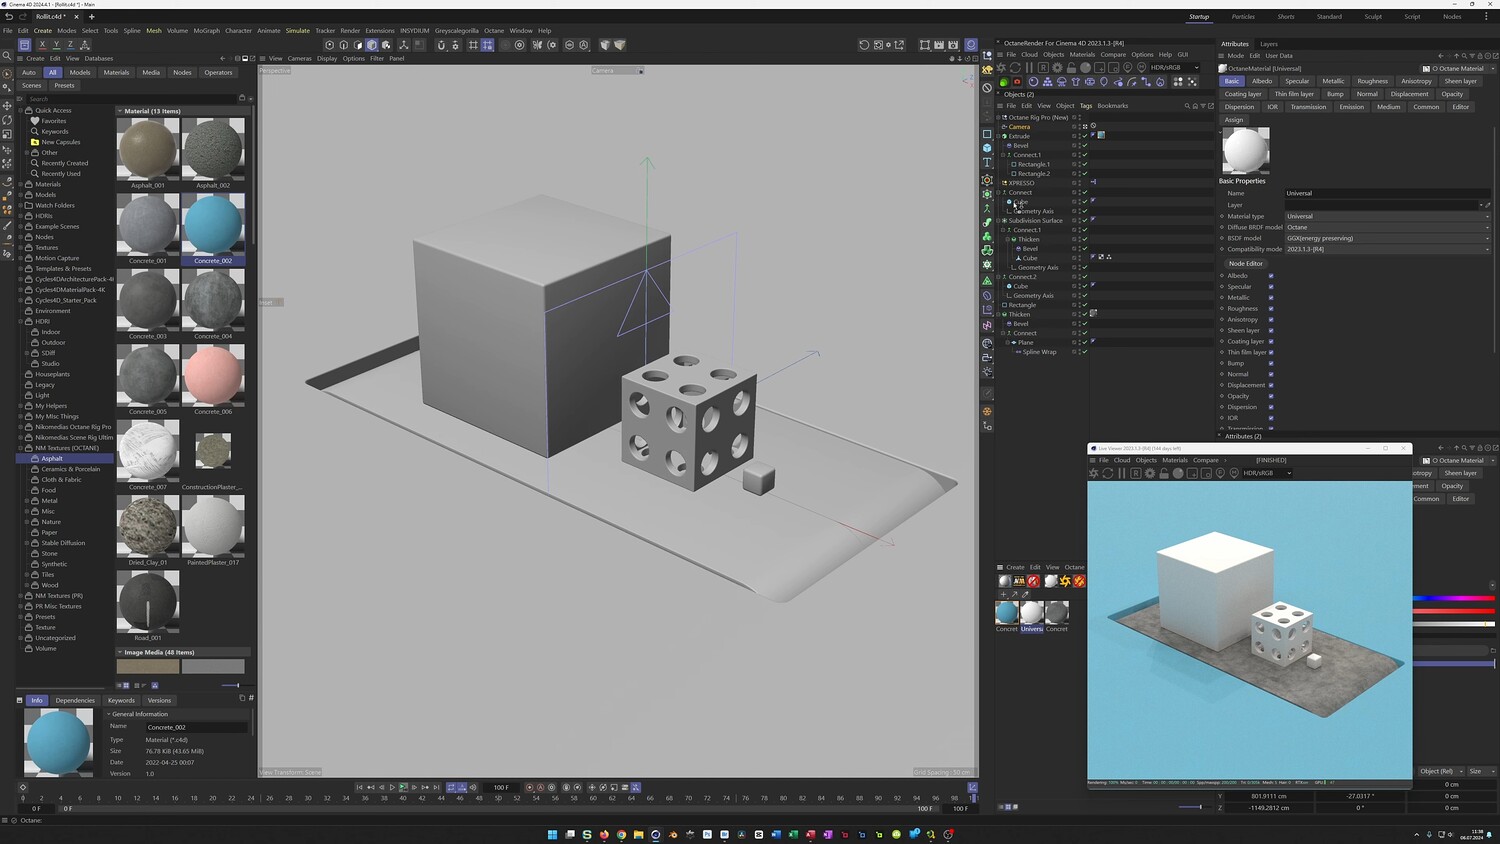Open the BSDF model dropdown
Screen dimensions: 1500x844
[1388, 238]
